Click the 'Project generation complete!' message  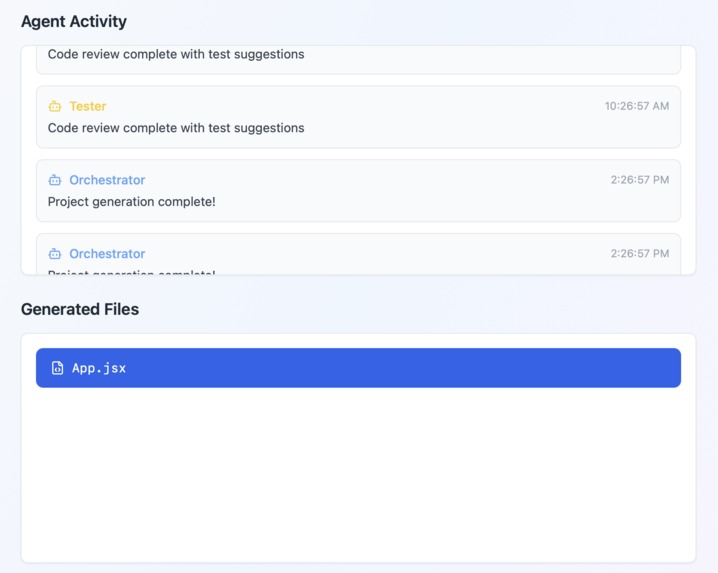click(131, 202)
